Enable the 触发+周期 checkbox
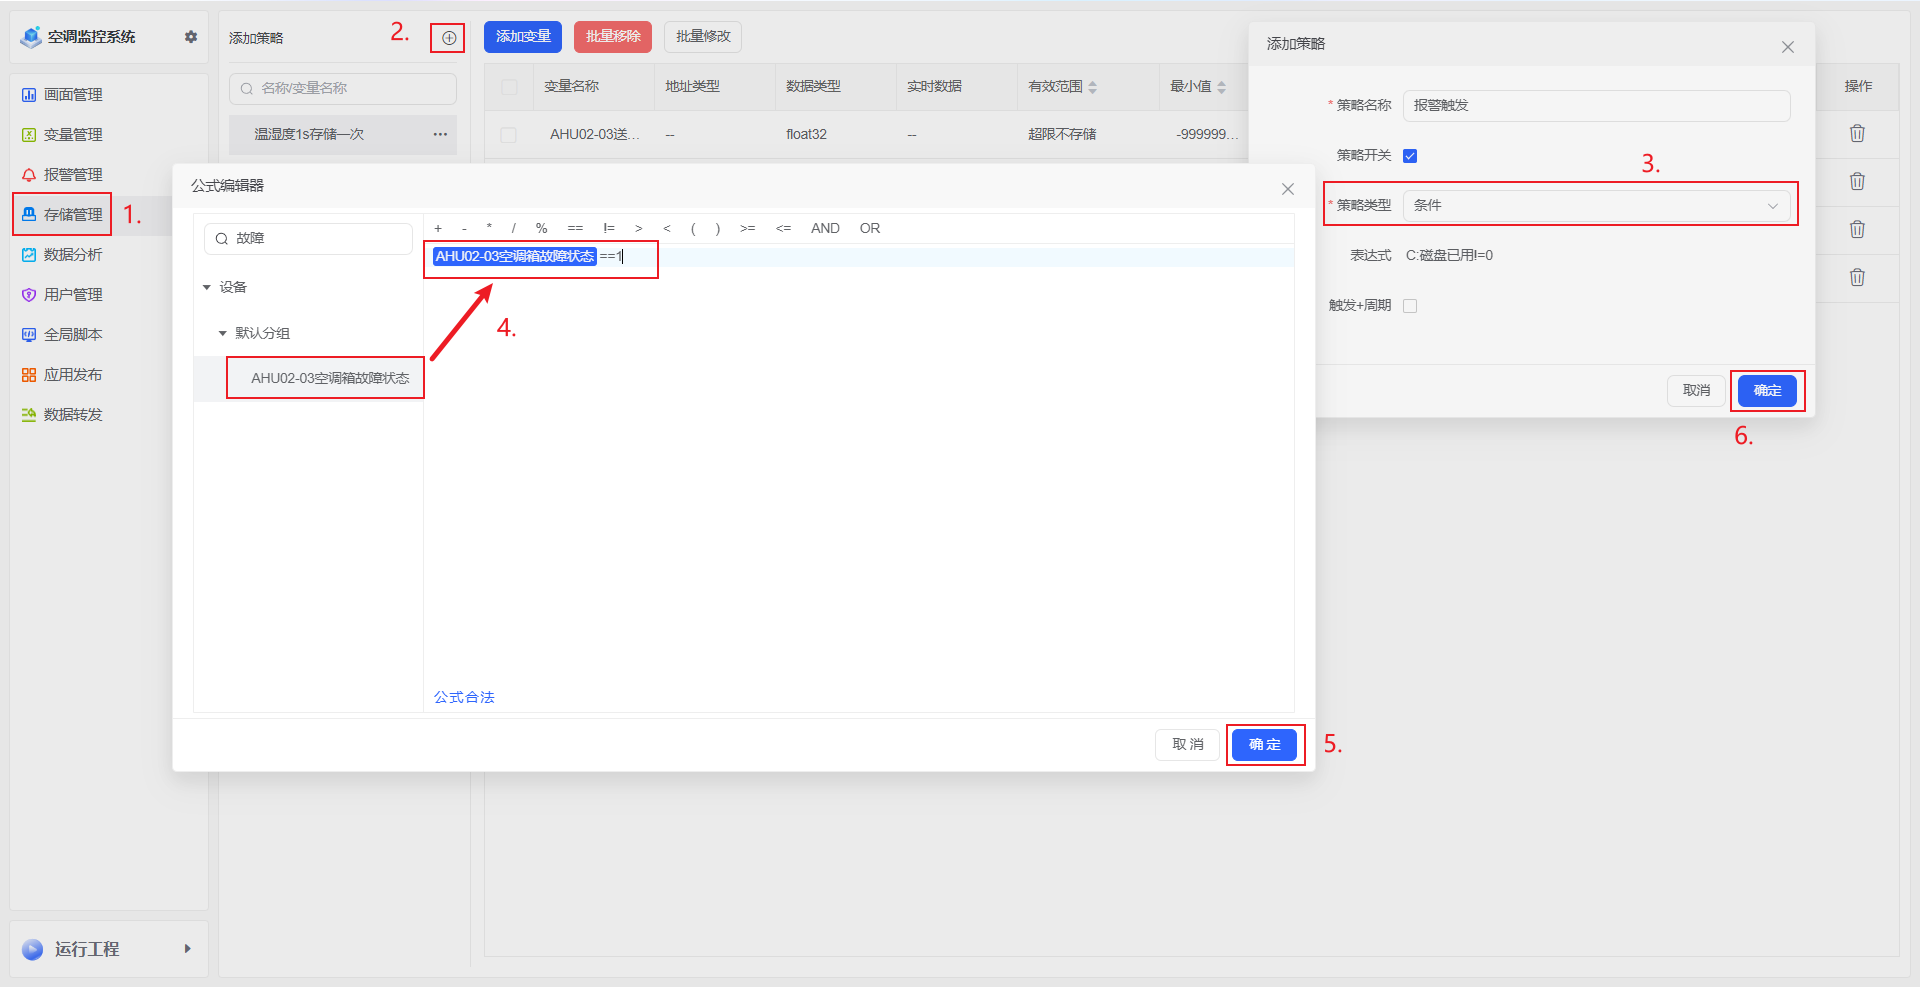Viewport: 1920px width, 987px height. [x=1410, y=306]
